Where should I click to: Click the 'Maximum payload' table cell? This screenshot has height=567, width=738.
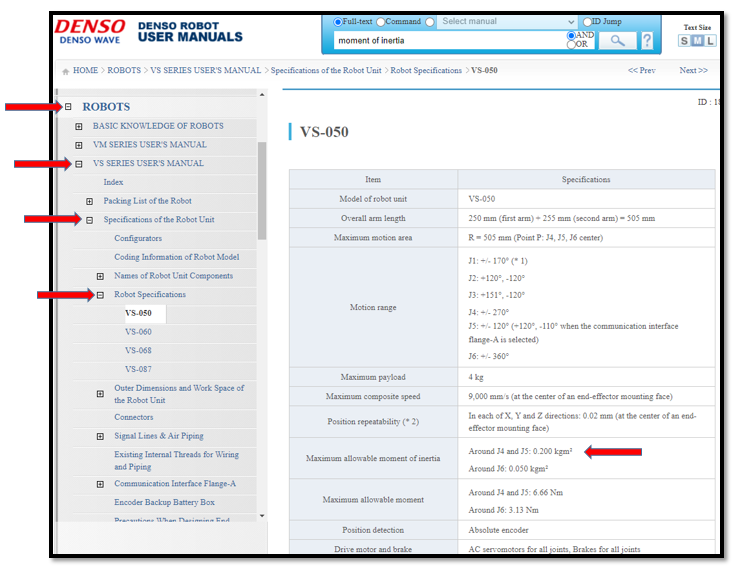(x=373, y=377)
